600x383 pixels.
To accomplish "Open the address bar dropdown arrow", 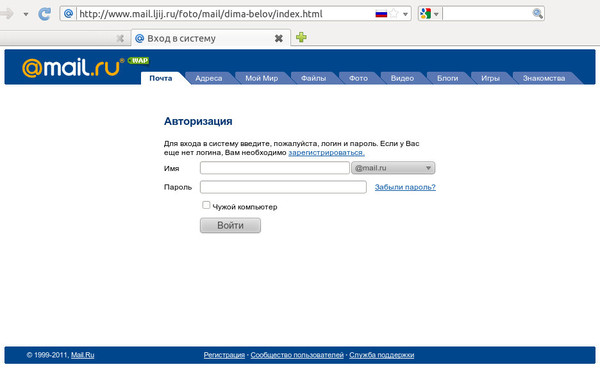I will pos(405,15).
